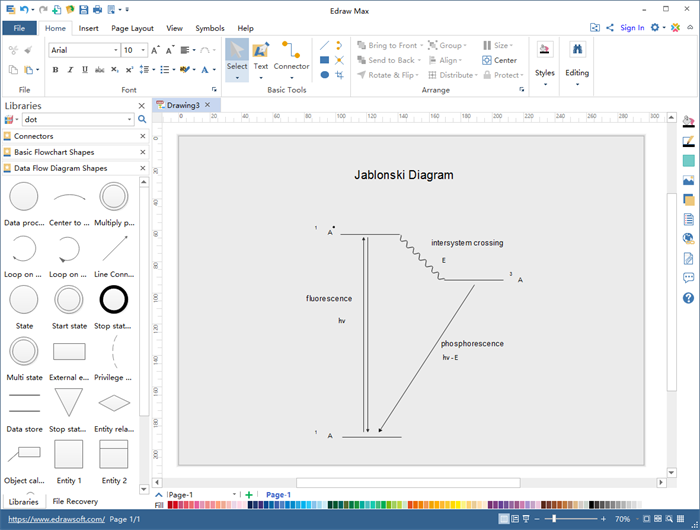This screenshot has width=700, height=530.
Task: Switch to the Symbols ribbon tab
Action: click(x=210, y=28)
